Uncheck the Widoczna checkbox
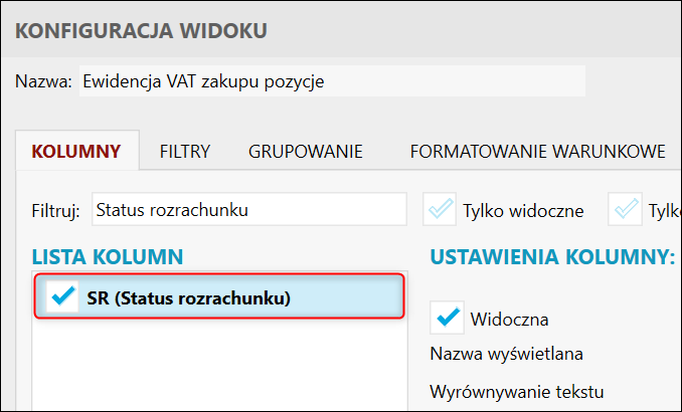 click(446, 318)
